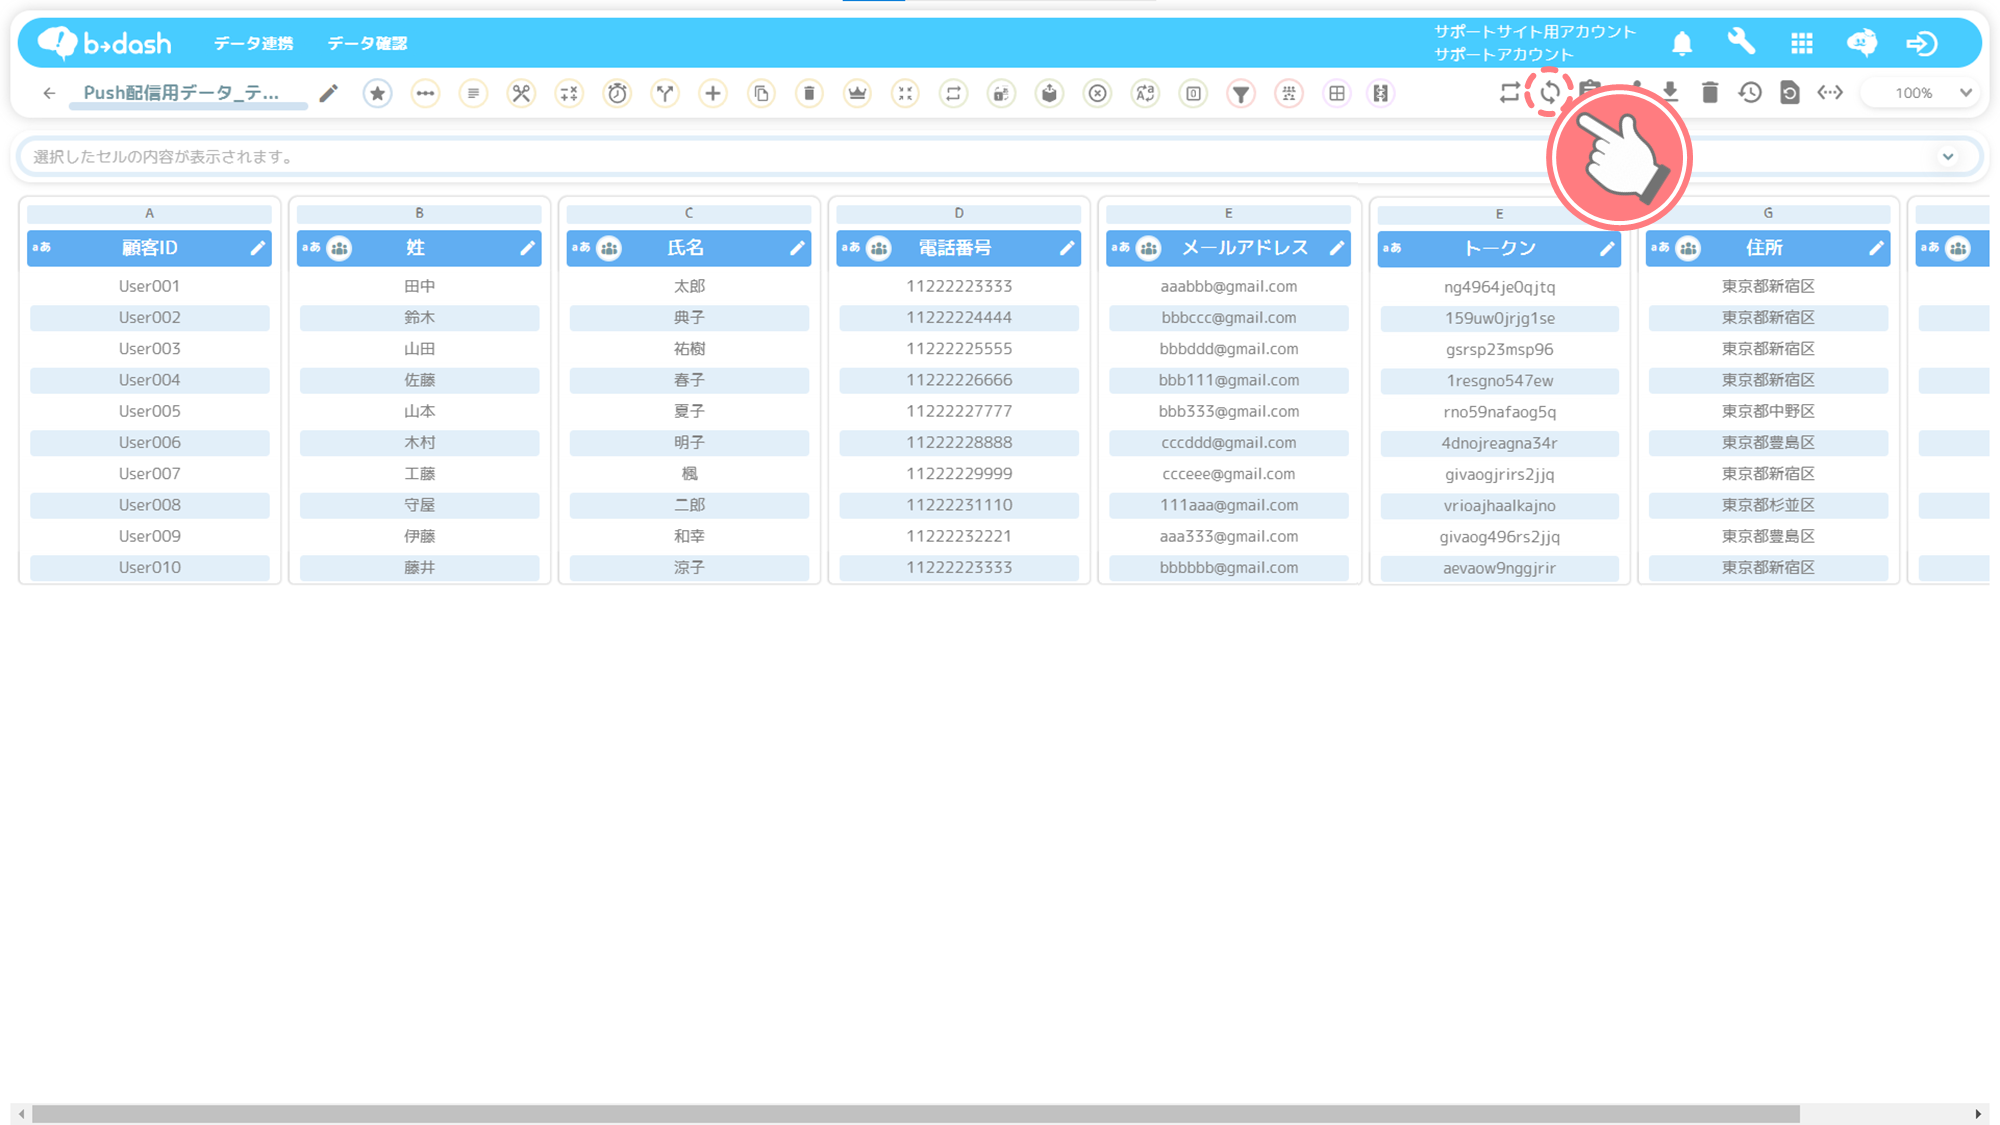
Task: Click the download arrow icon
Action: (1670, 91)
